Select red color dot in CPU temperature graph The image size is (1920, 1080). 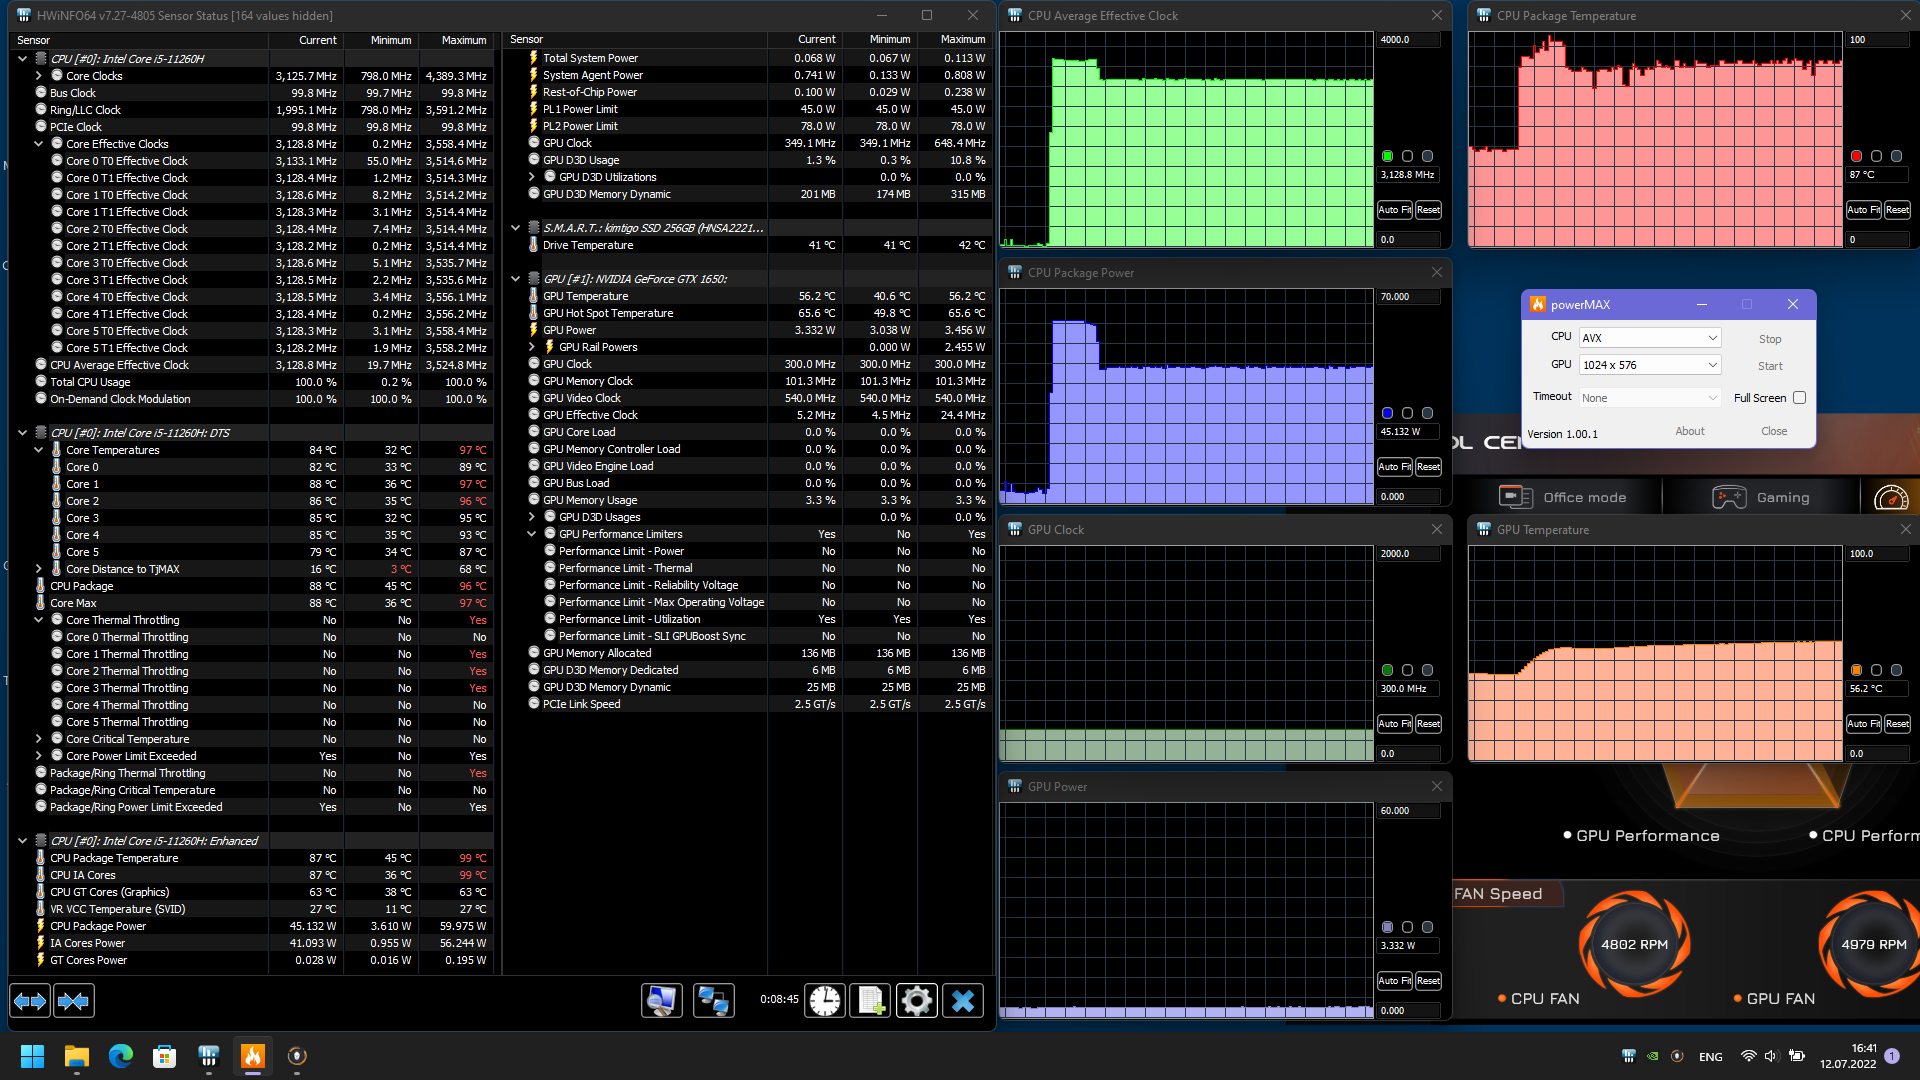1856,156
